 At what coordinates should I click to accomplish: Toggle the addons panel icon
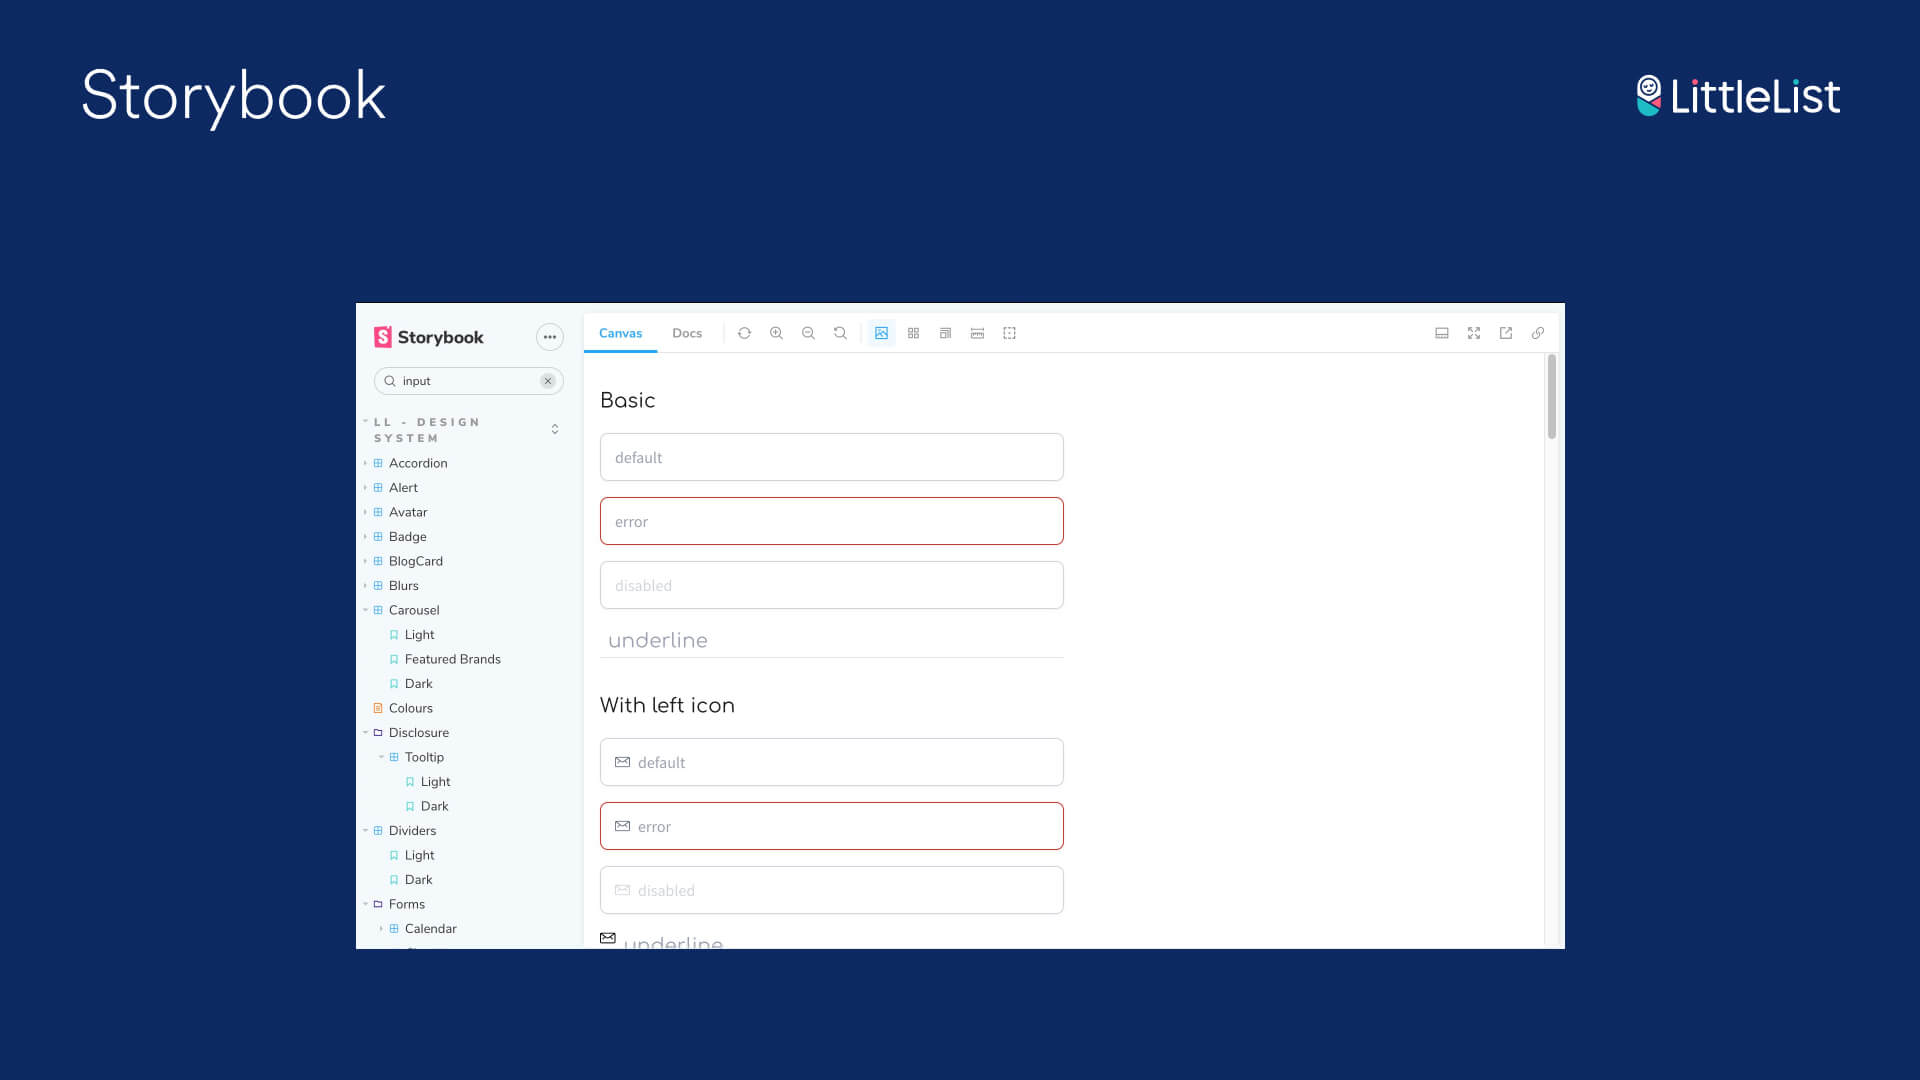[1442, 333]
